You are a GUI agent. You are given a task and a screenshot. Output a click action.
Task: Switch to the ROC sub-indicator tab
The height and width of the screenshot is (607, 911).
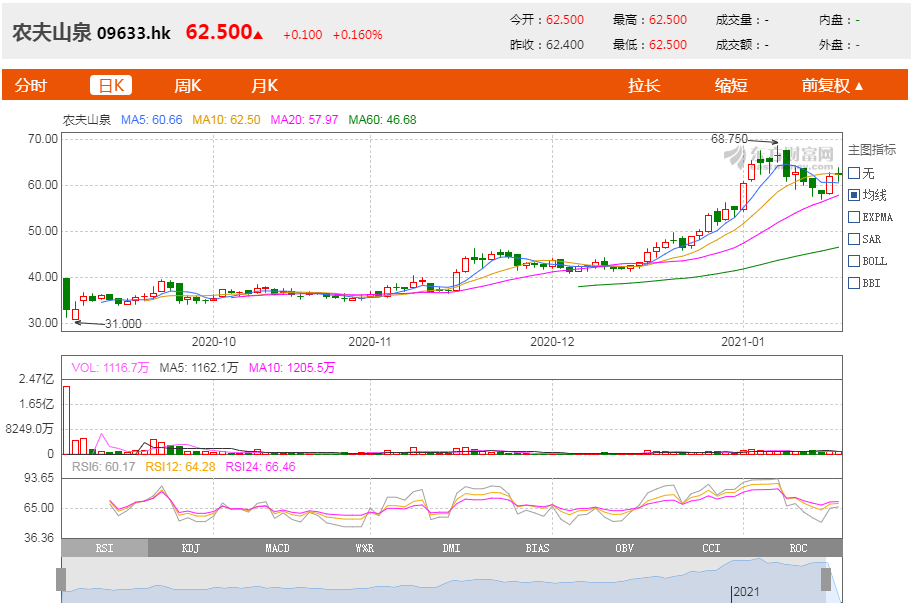click(x=798, y=548)
